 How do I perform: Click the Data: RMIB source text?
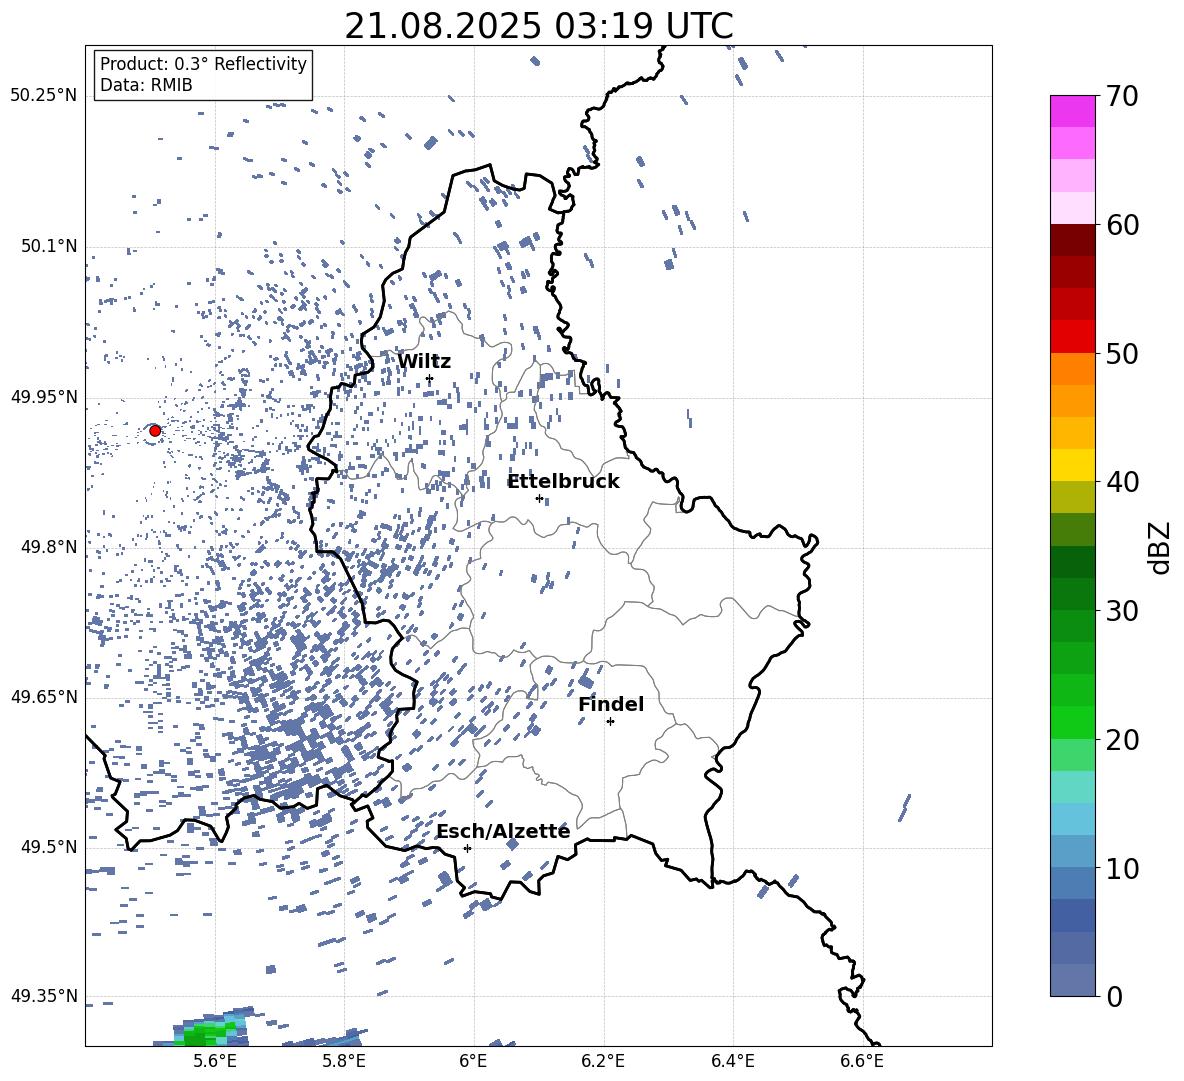146,85
